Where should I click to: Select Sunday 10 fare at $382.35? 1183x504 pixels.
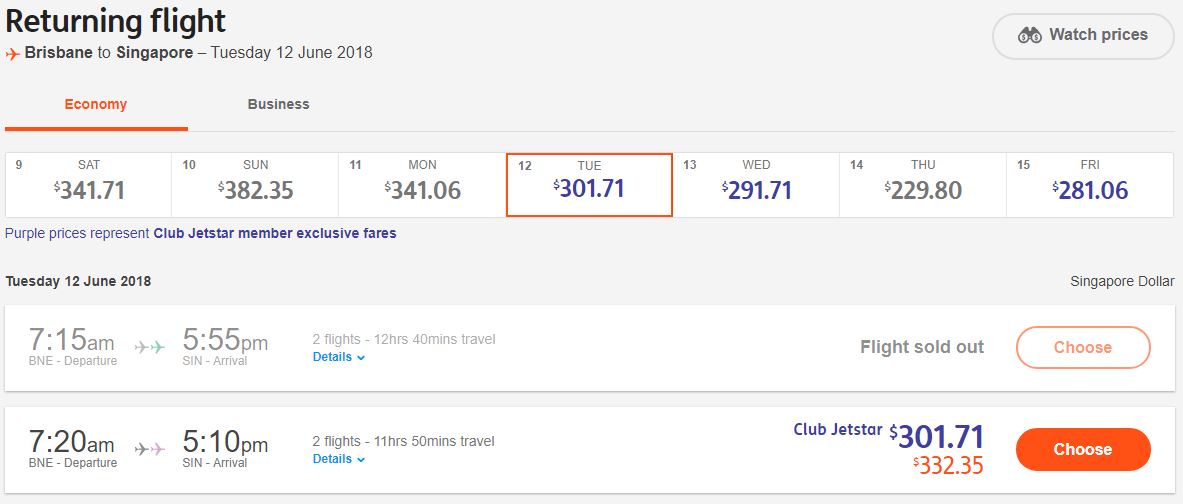pos(255,185)
